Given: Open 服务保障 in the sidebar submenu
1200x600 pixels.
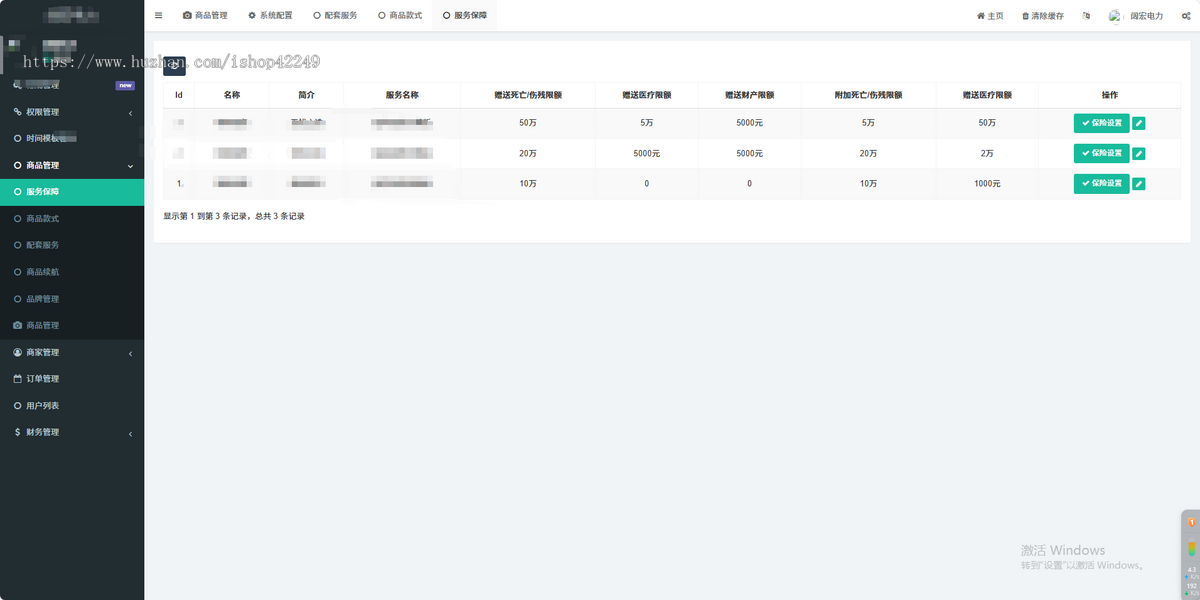Looking at the screenshot, I should click(72, 192).
